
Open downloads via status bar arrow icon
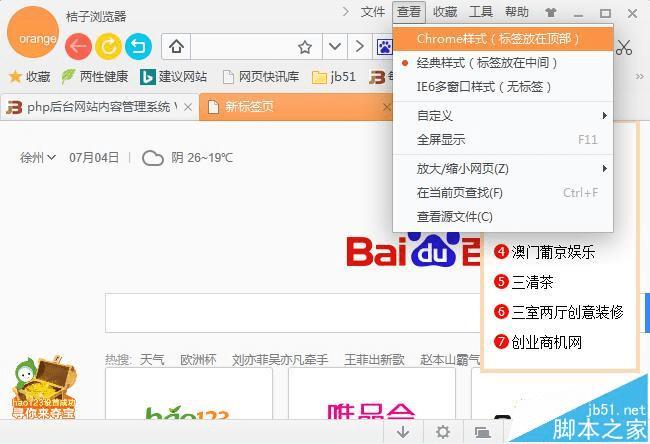403,432
